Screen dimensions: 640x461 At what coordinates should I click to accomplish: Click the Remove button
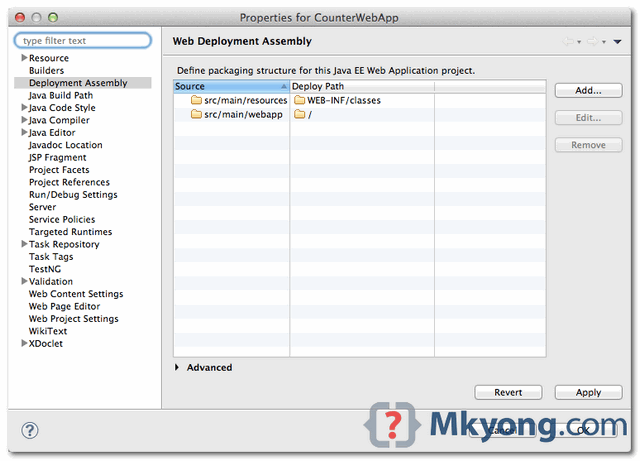click(589, 145)
